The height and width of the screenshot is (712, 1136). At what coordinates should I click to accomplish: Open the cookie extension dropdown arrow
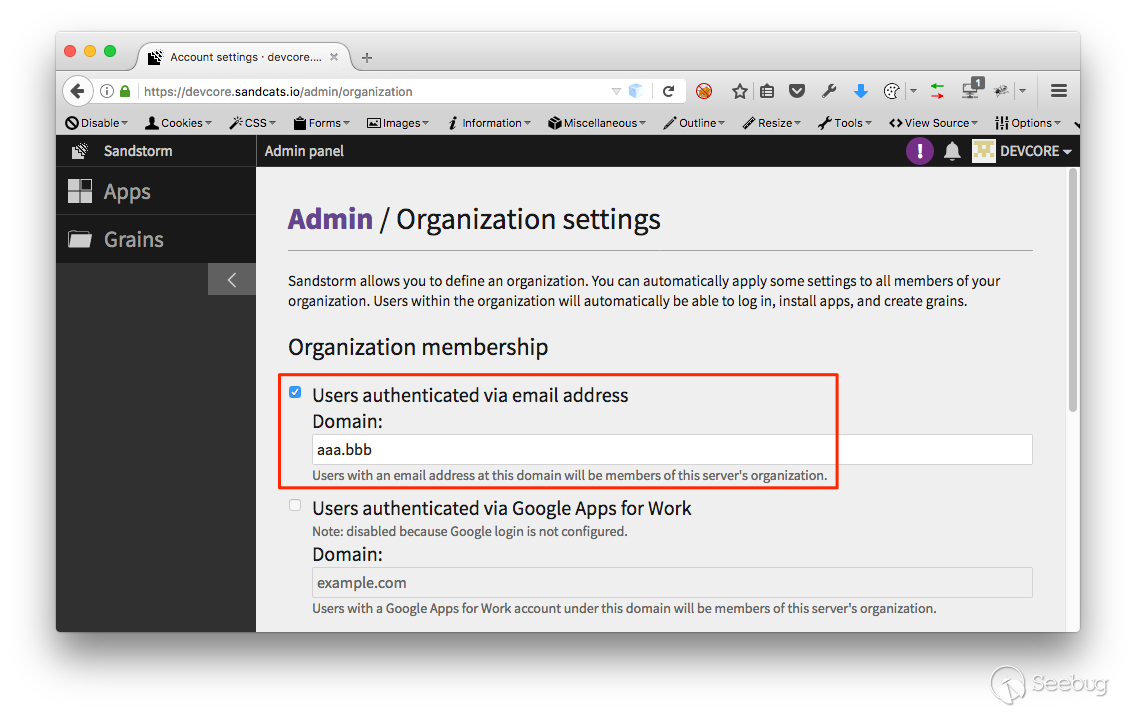coord(913,91)
